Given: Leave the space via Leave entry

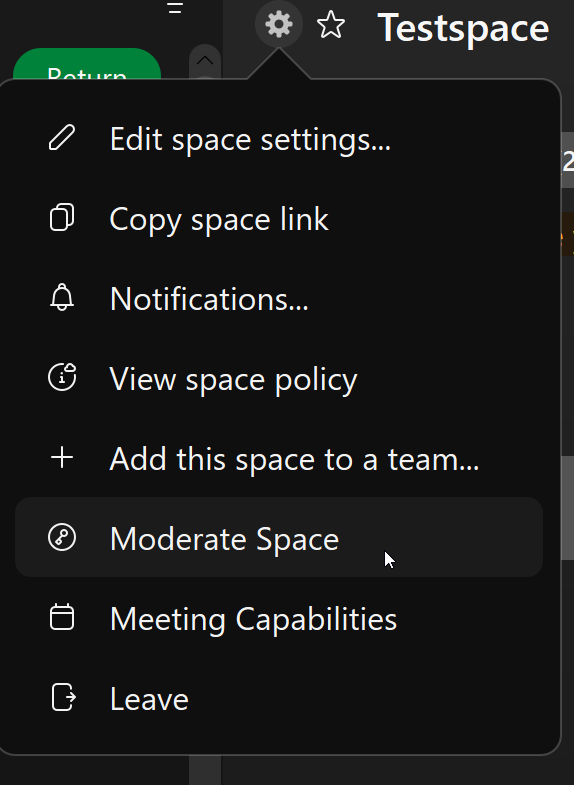Looking at the screenshot, I should point(279,698).
